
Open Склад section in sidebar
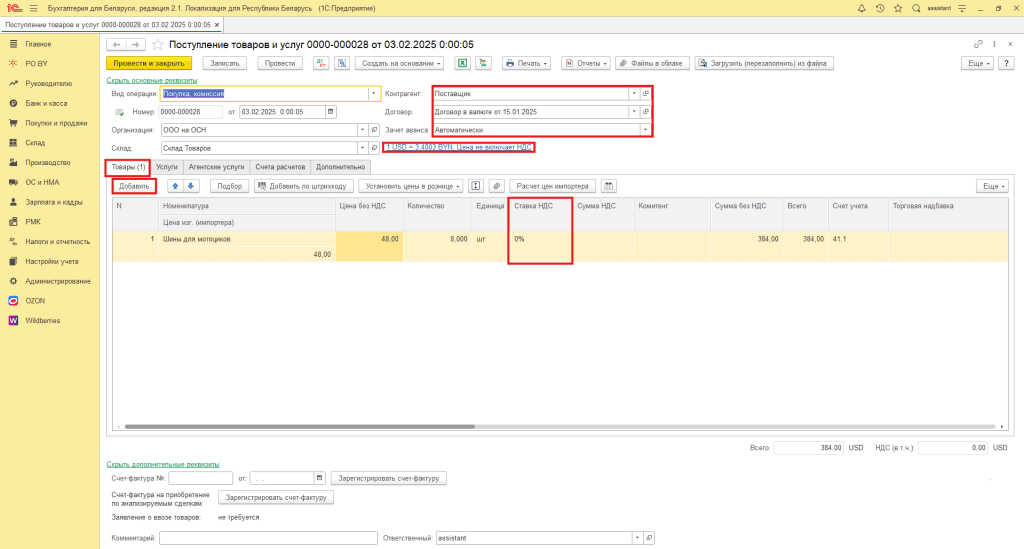point(35,142)
